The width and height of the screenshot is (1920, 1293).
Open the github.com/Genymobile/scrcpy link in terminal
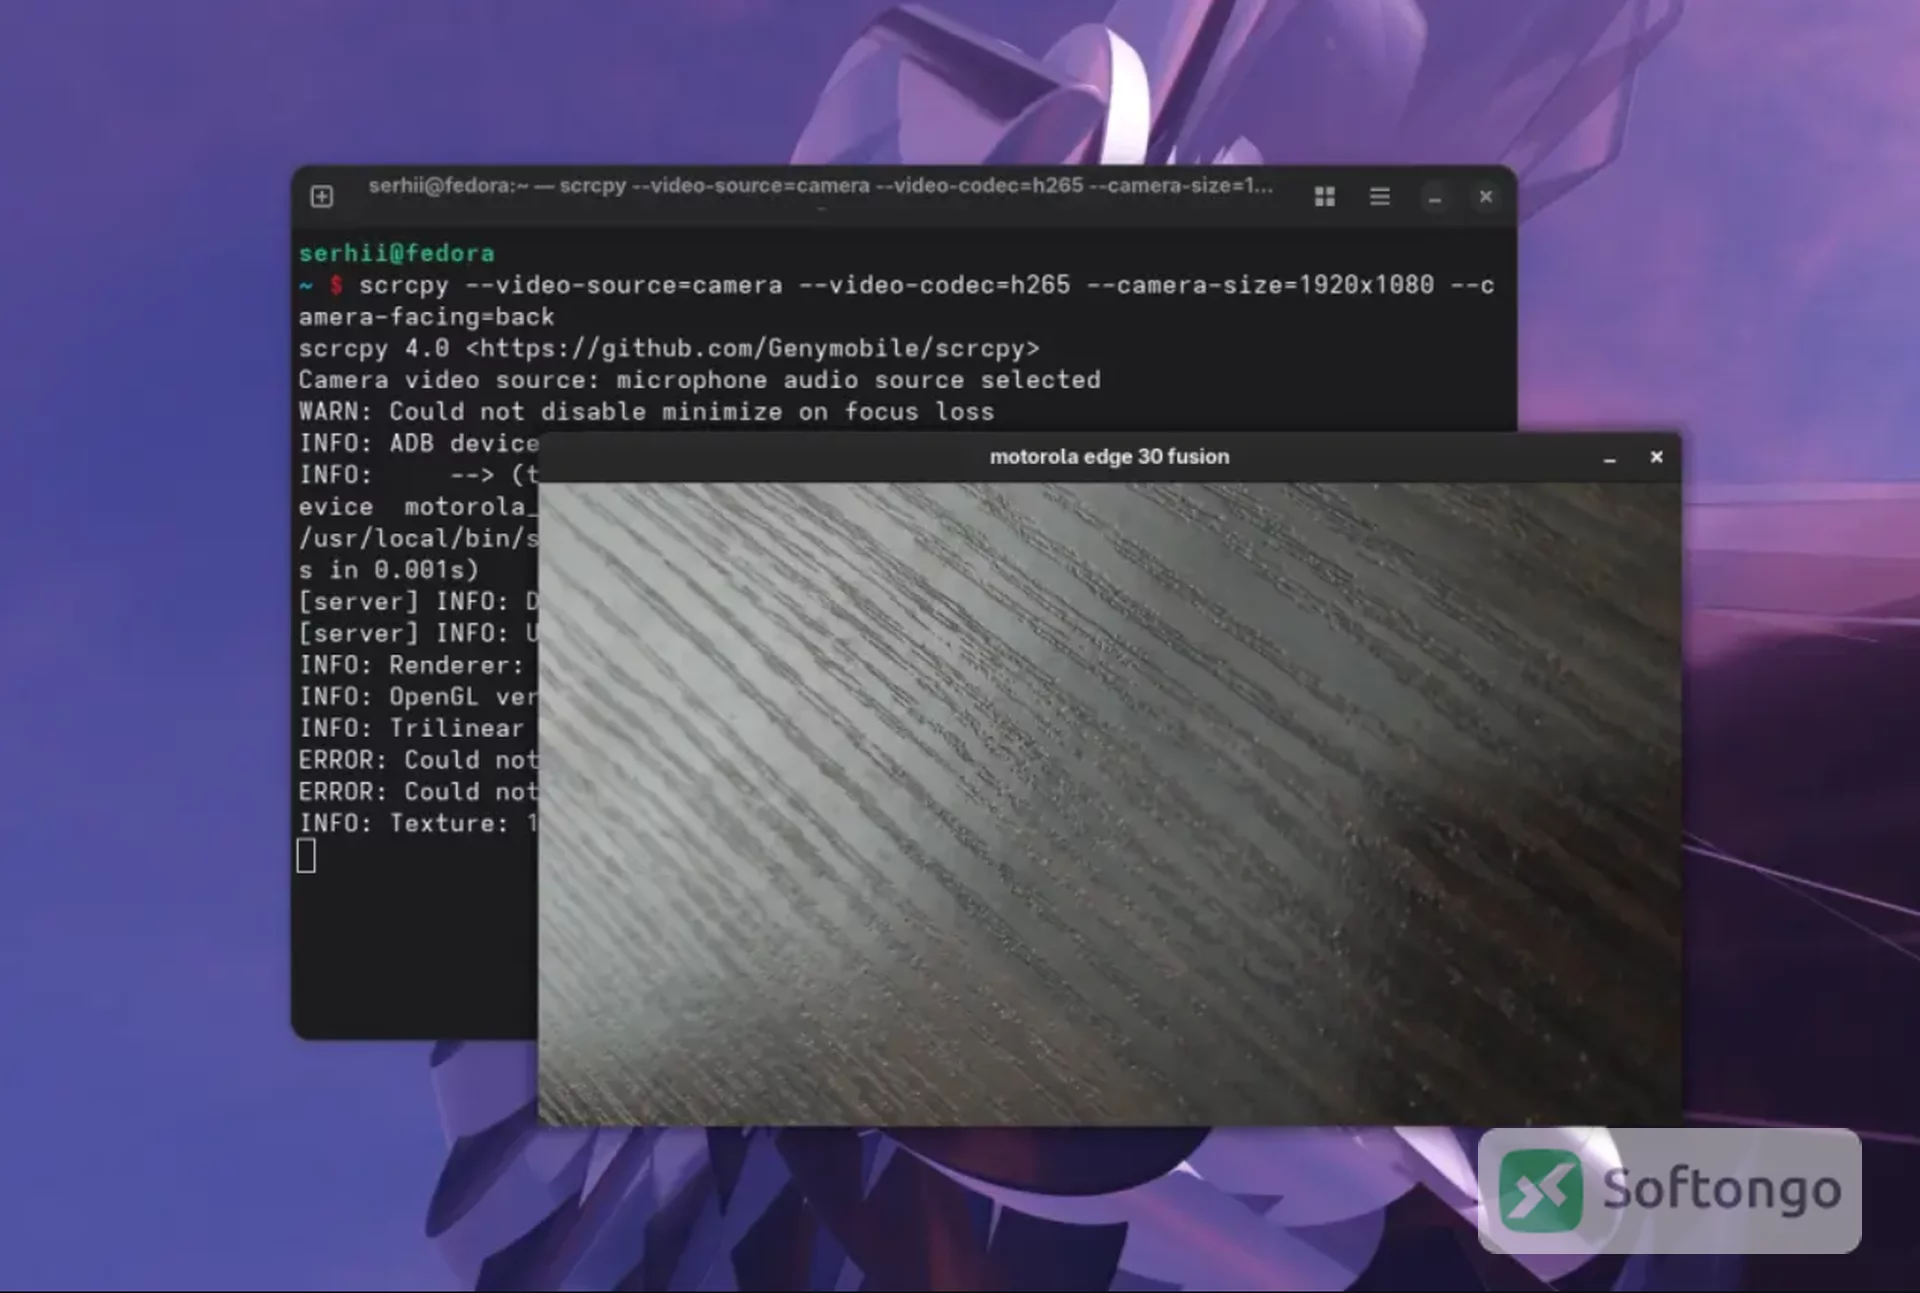click(x=753, y=349)
